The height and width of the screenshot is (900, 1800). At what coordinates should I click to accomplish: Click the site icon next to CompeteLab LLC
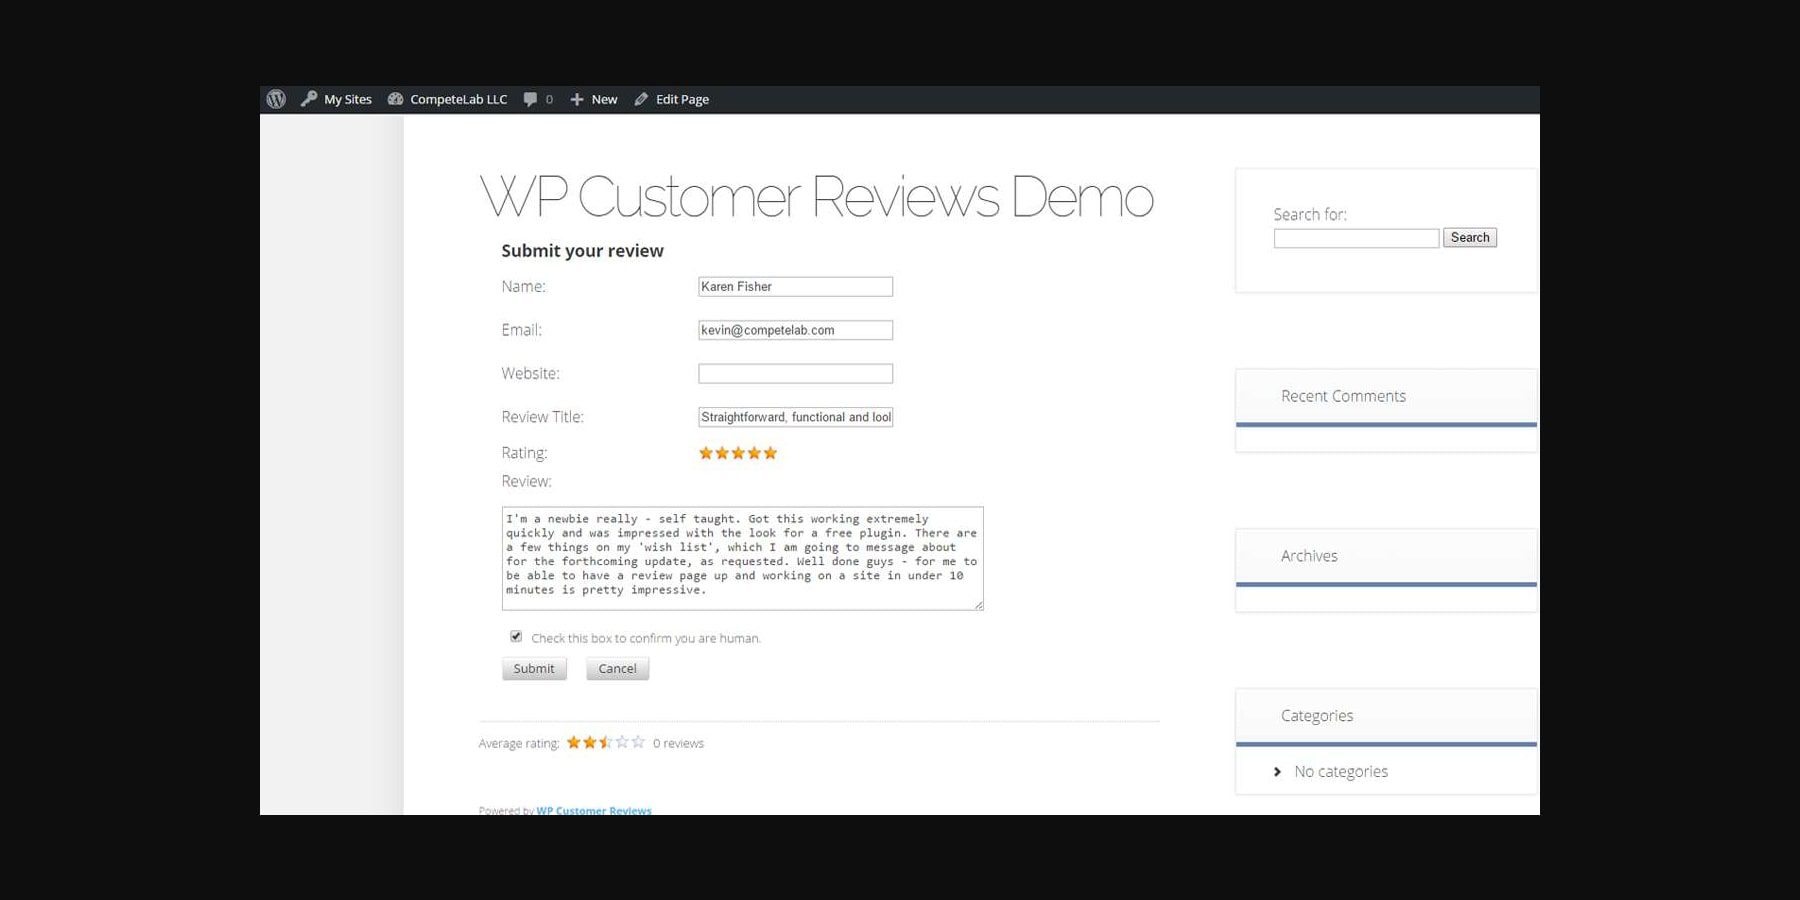pos(394,98)
